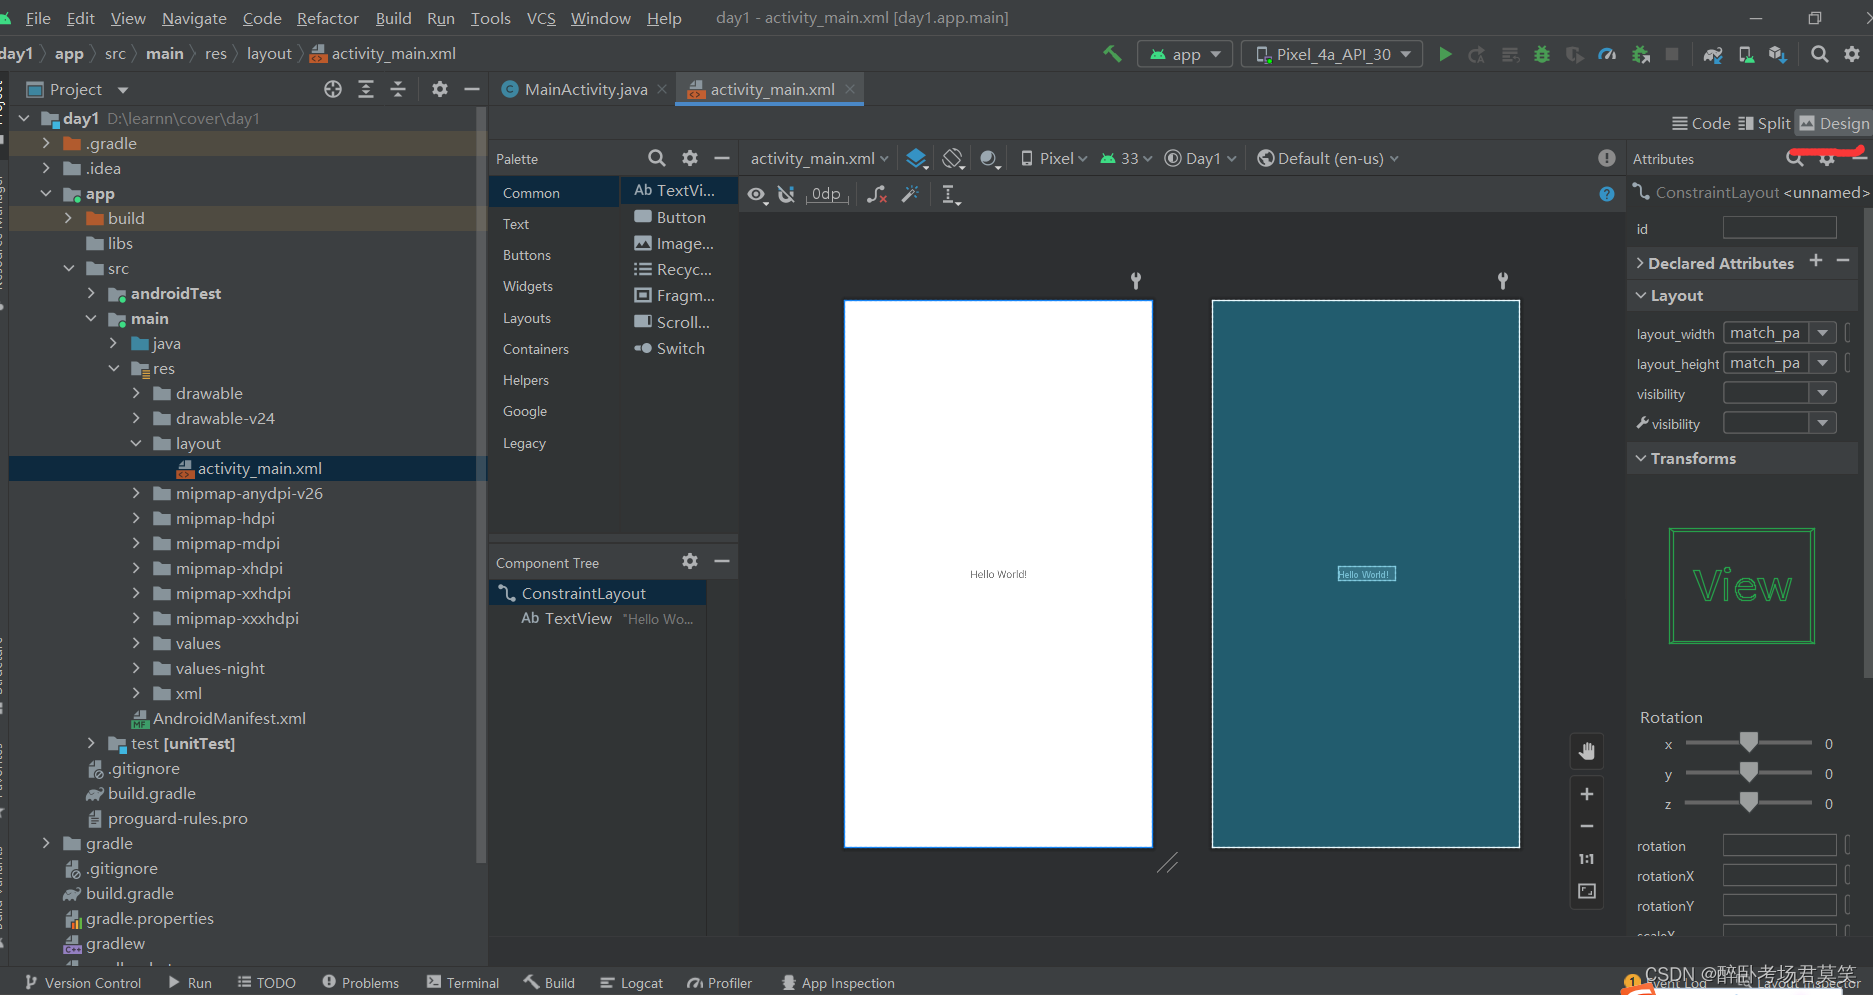Open the Day1 theme dropdown
1873x995 pixels.
tap(1201, 158)
